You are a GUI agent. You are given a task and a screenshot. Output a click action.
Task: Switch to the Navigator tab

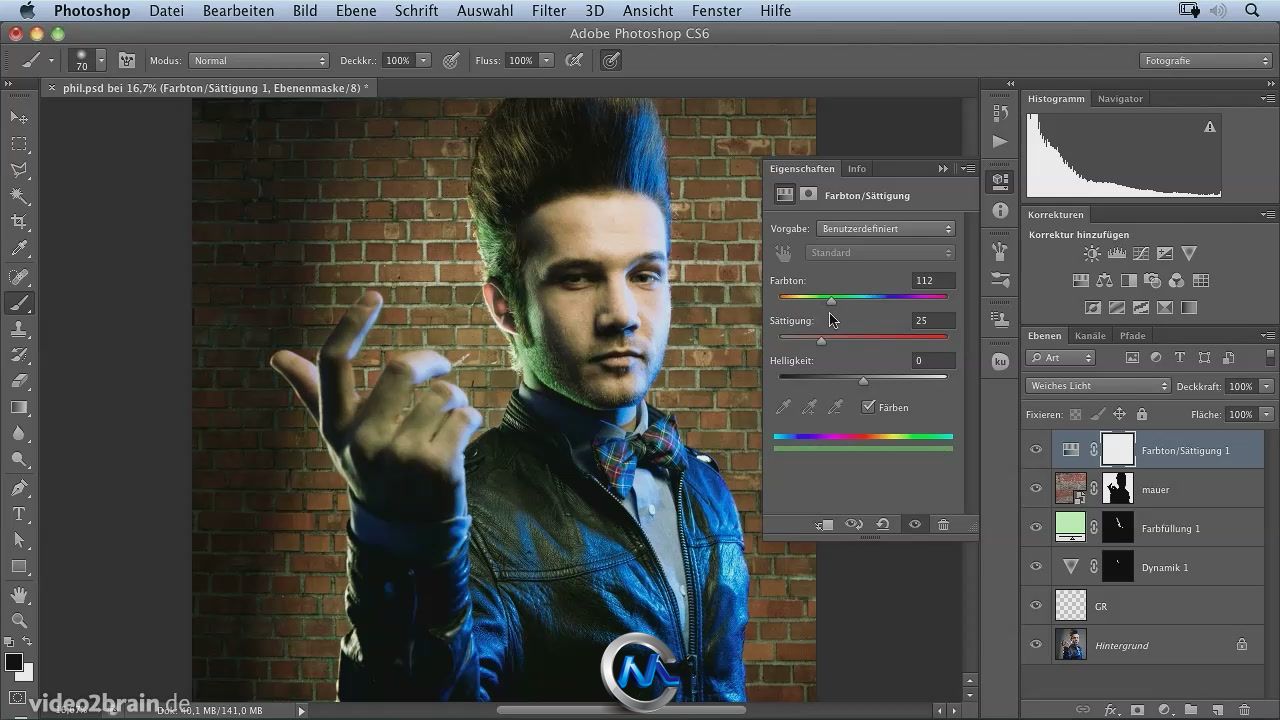point(1119,99)
